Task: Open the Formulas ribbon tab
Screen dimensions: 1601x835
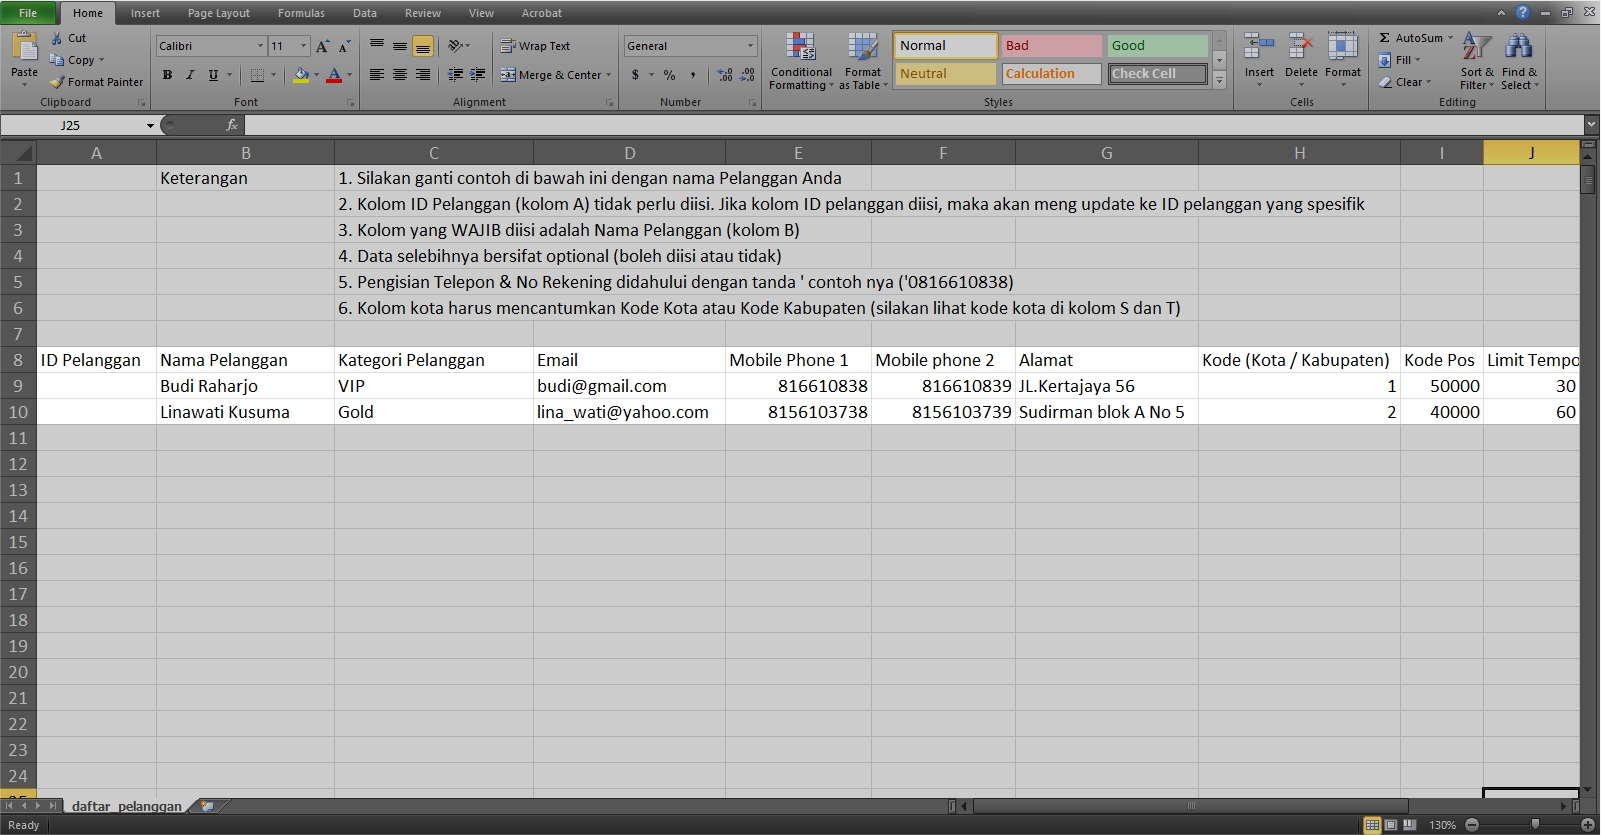Action: pos(301,13)
